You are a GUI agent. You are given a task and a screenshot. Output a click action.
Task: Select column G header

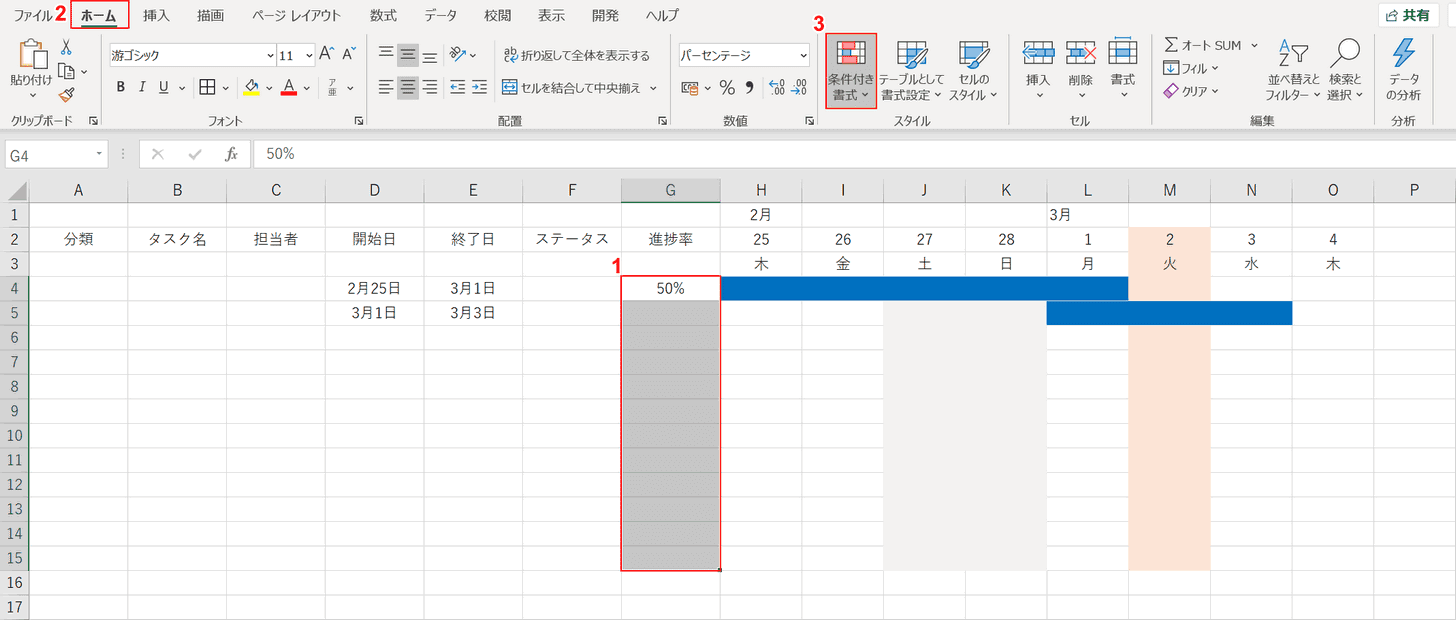click(x=671, y=190)
